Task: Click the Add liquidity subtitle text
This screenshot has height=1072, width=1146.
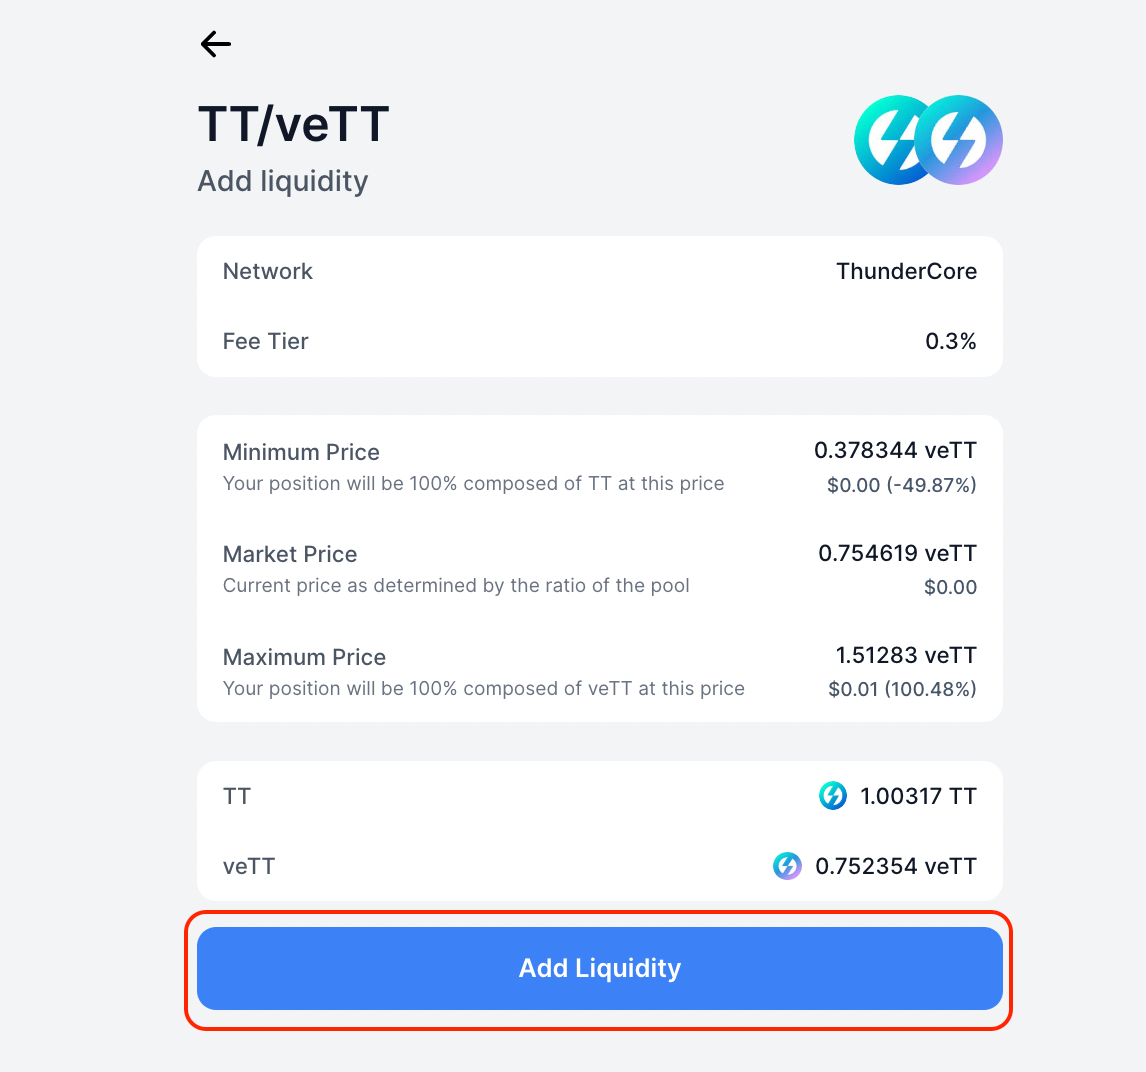Action: (283, 181)
